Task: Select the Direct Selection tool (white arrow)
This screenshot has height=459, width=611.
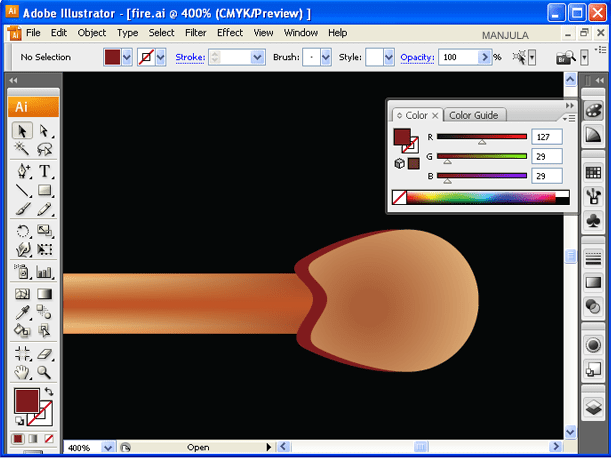Action: coord(44,131)
